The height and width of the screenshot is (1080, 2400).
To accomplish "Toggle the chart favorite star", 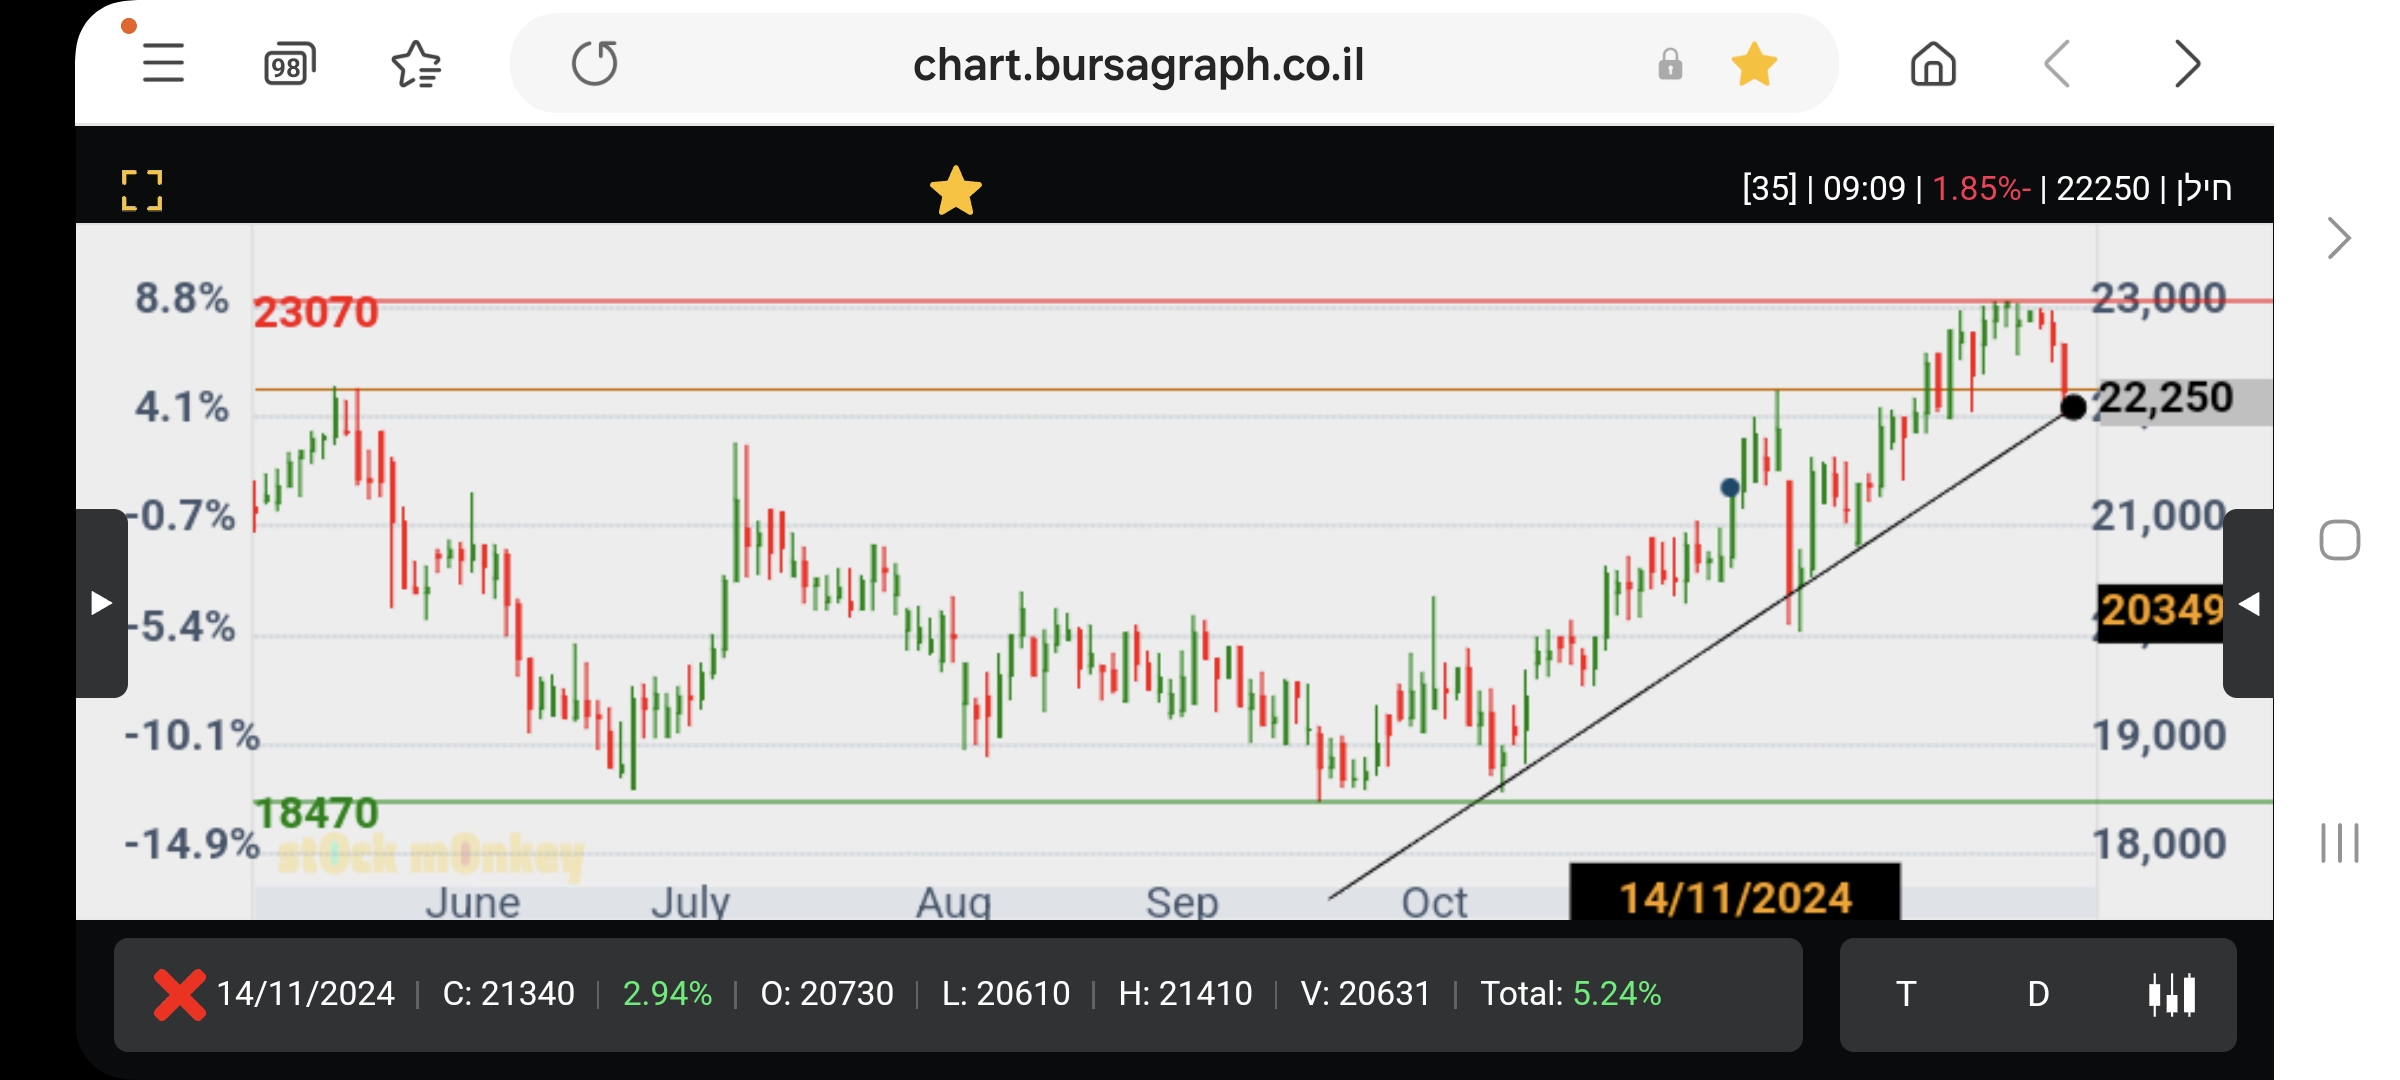I will pos(955,190).
